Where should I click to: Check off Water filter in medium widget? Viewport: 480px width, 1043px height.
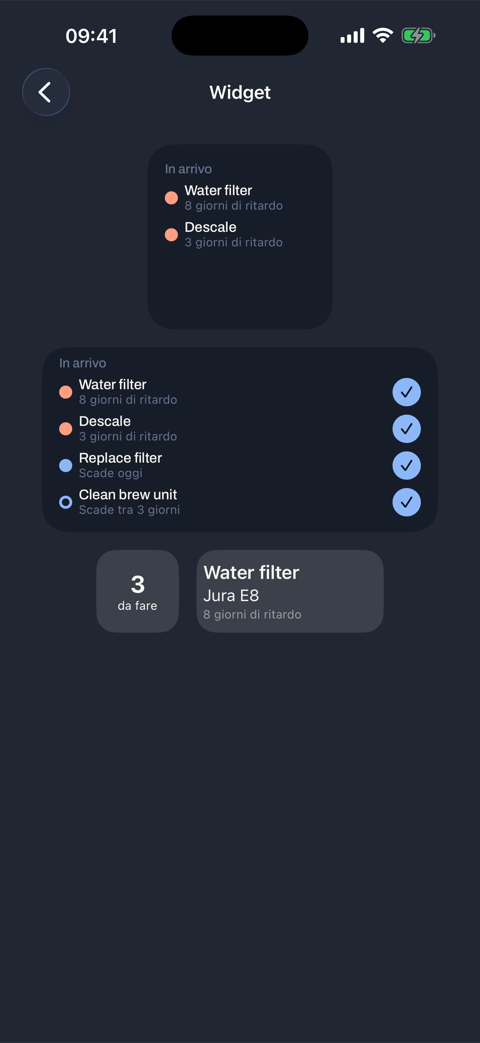point(406,392)
